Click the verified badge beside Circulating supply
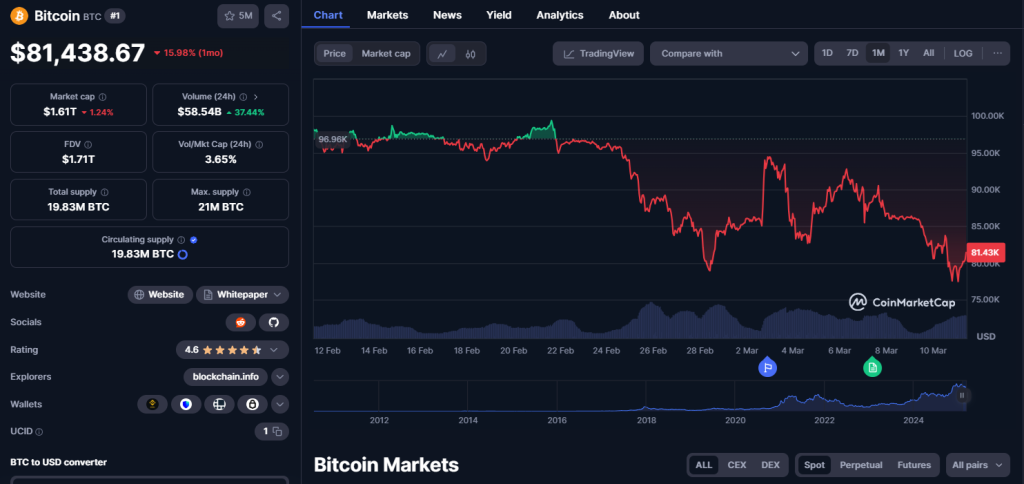This screenshot has width=1024, height=484. point(193,240)
